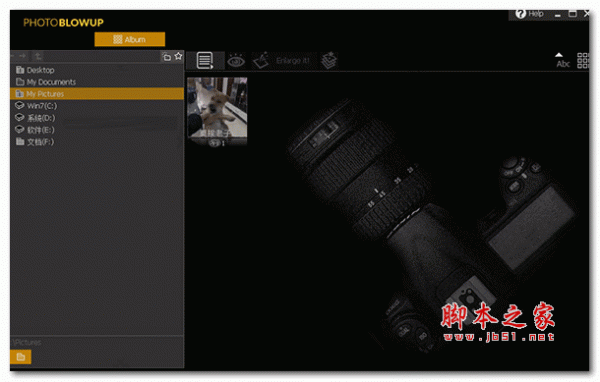Create a new folder with folder icon
Image resolution: width=600 pixels, height=382 pixels.
[x=166, y=57]
